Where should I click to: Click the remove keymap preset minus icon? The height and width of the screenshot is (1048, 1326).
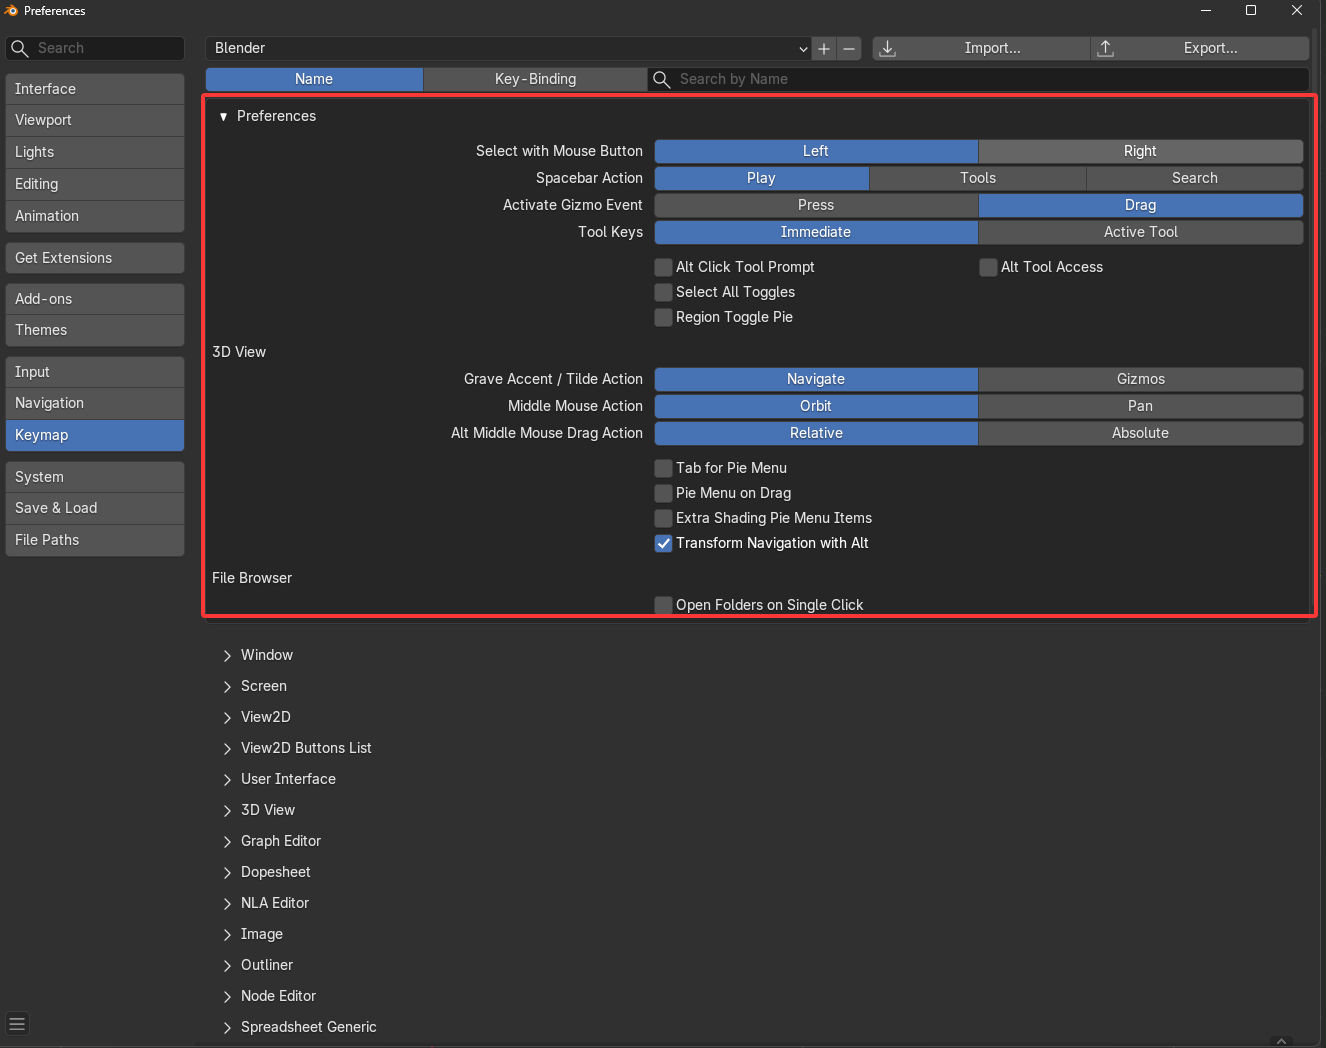click(849, 48)
